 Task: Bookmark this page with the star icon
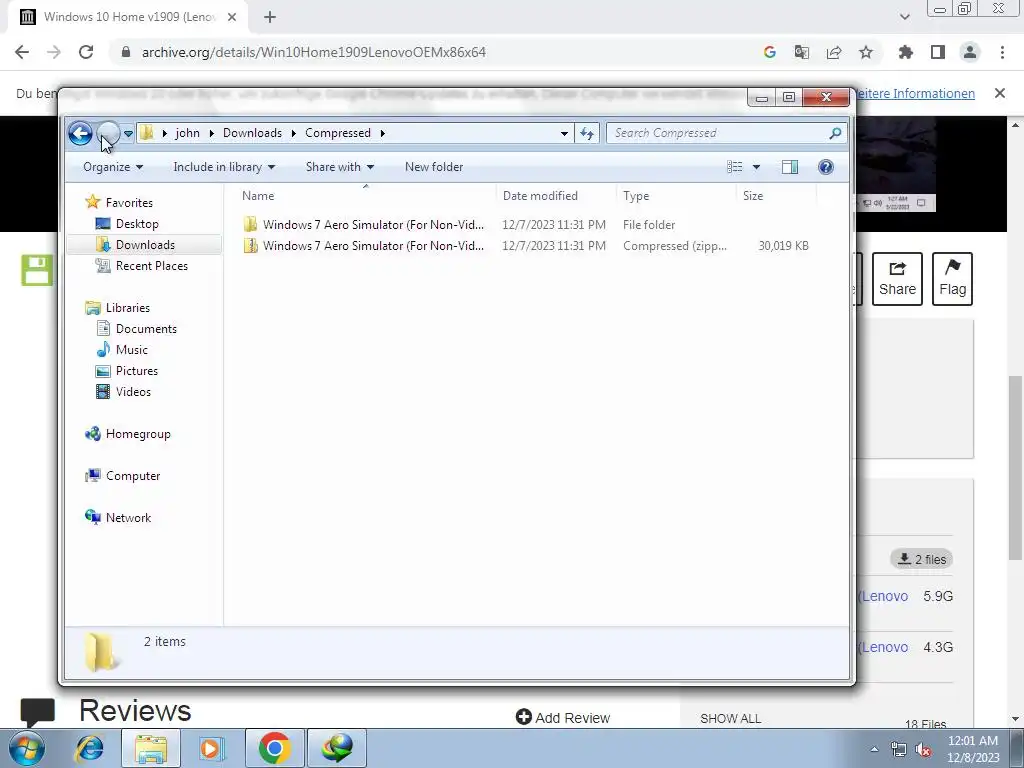tap(865, 52)
